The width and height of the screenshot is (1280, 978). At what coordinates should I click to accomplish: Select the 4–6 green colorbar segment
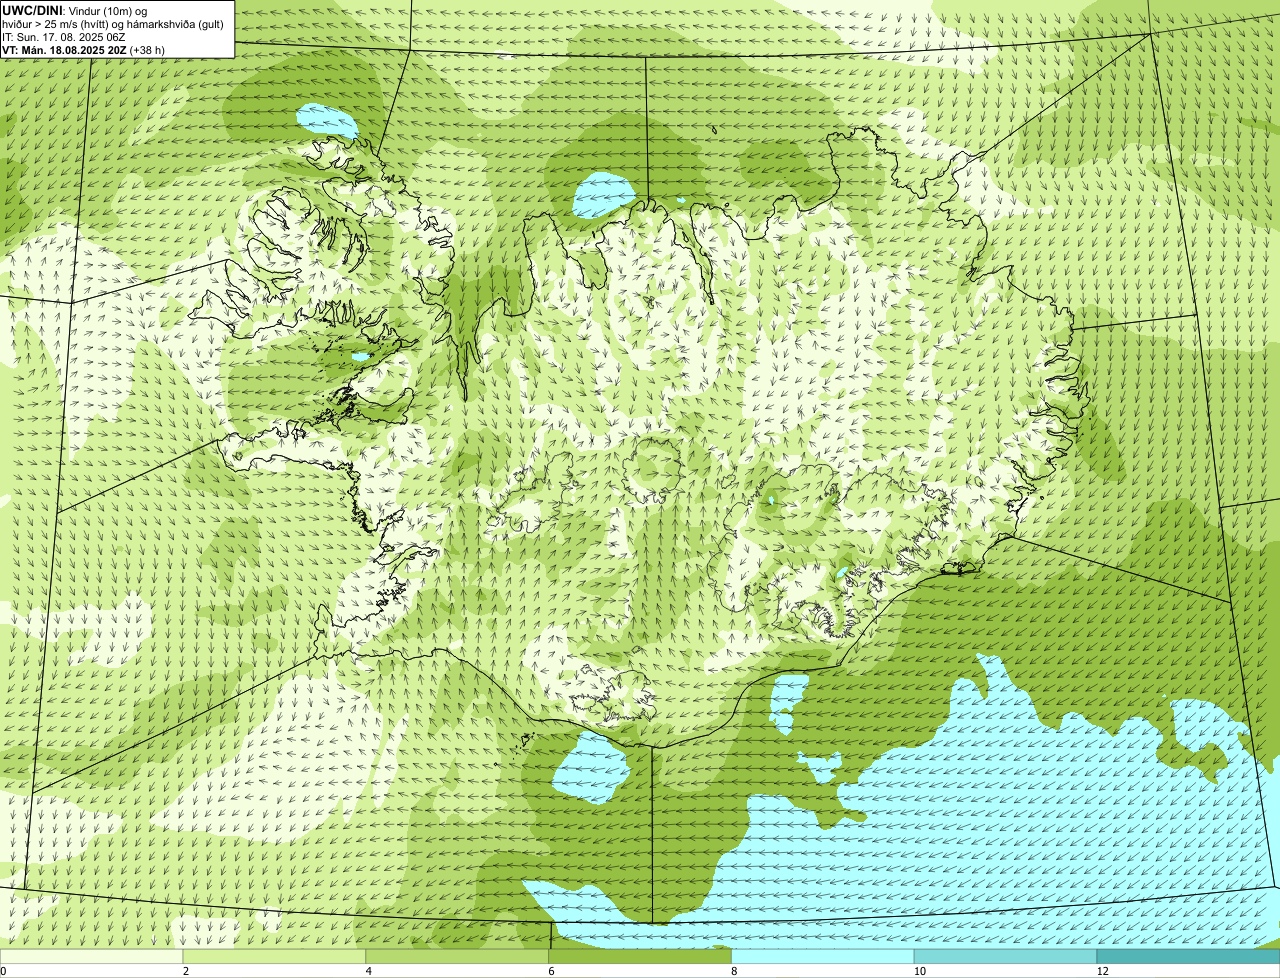point(457,957)
